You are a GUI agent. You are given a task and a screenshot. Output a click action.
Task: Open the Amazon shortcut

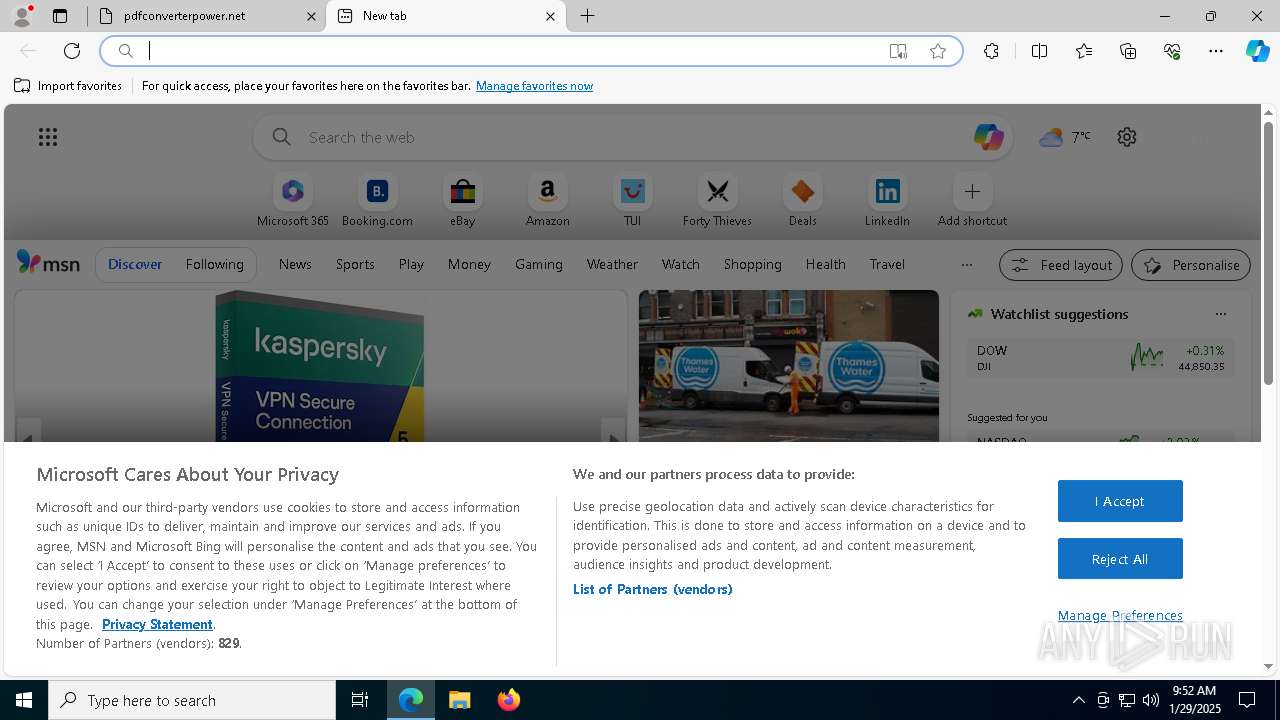[x=547, y=201]
